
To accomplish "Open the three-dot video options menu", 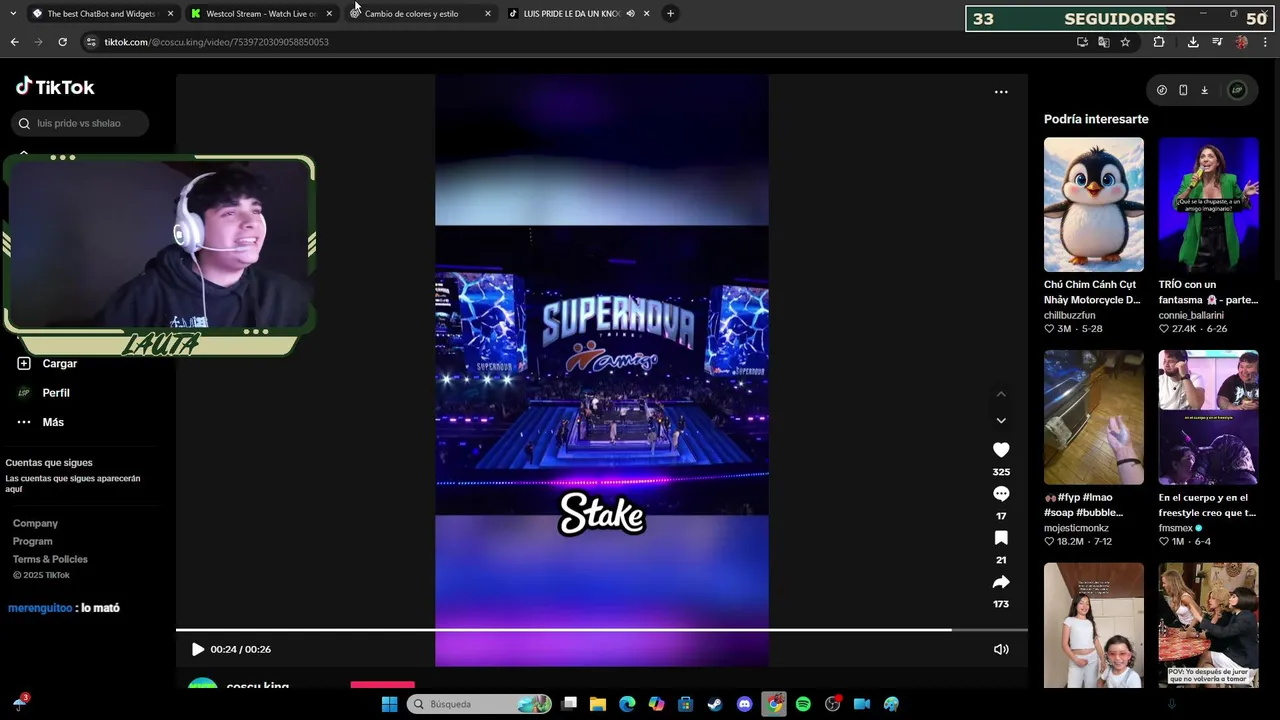I will [x=1001, y=92].
